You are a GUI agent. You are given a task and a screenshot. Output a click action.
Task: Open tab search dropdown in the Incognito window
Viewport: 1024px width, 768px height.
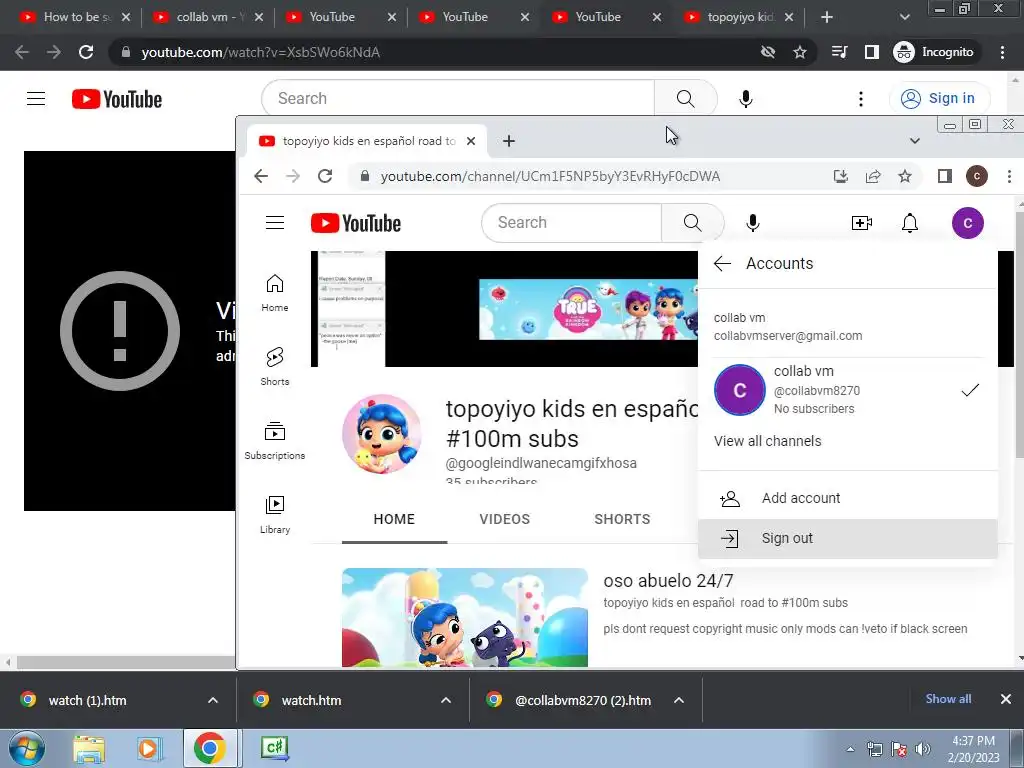click(904, 17)
